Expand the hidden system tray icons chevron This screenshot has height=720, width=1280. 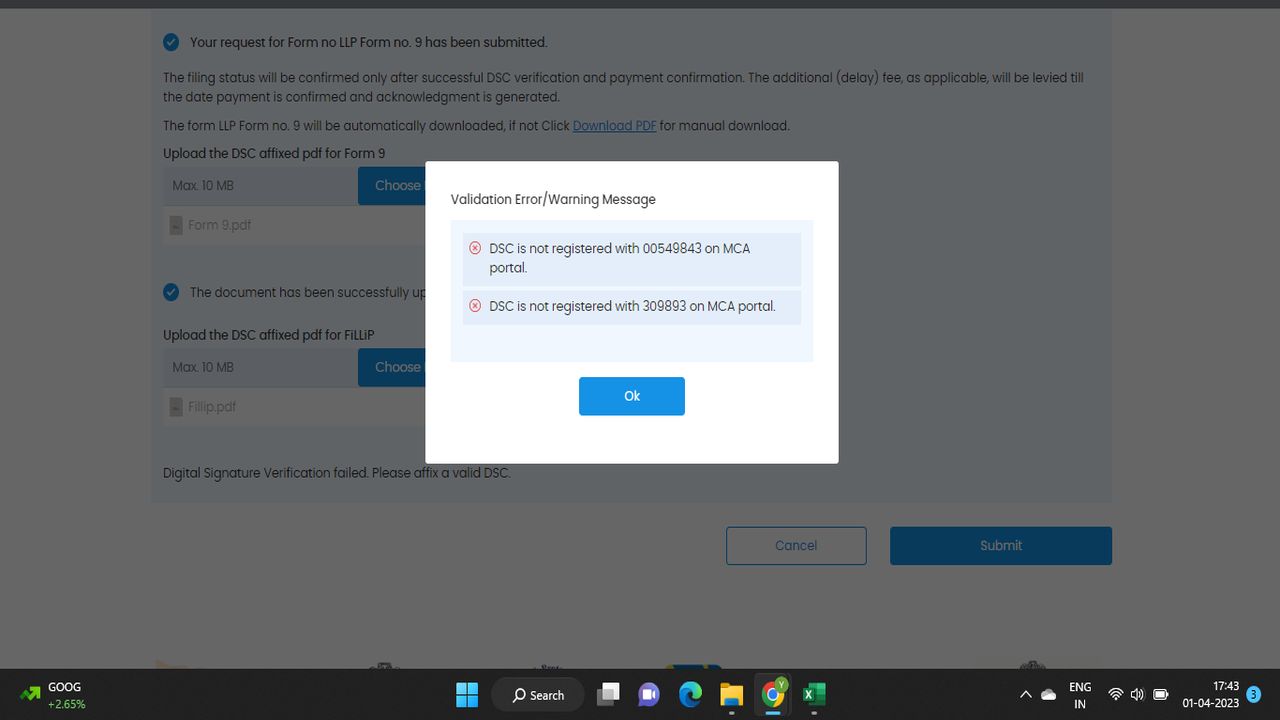pyautogui.click(x=1025, y=695)
